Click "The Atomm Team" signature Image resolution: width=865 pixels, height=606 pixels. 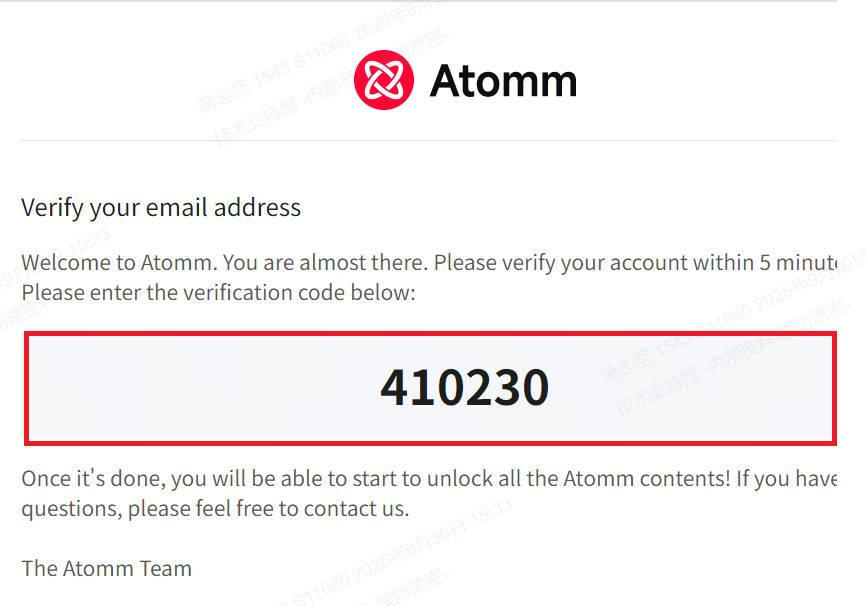point(107,569)
